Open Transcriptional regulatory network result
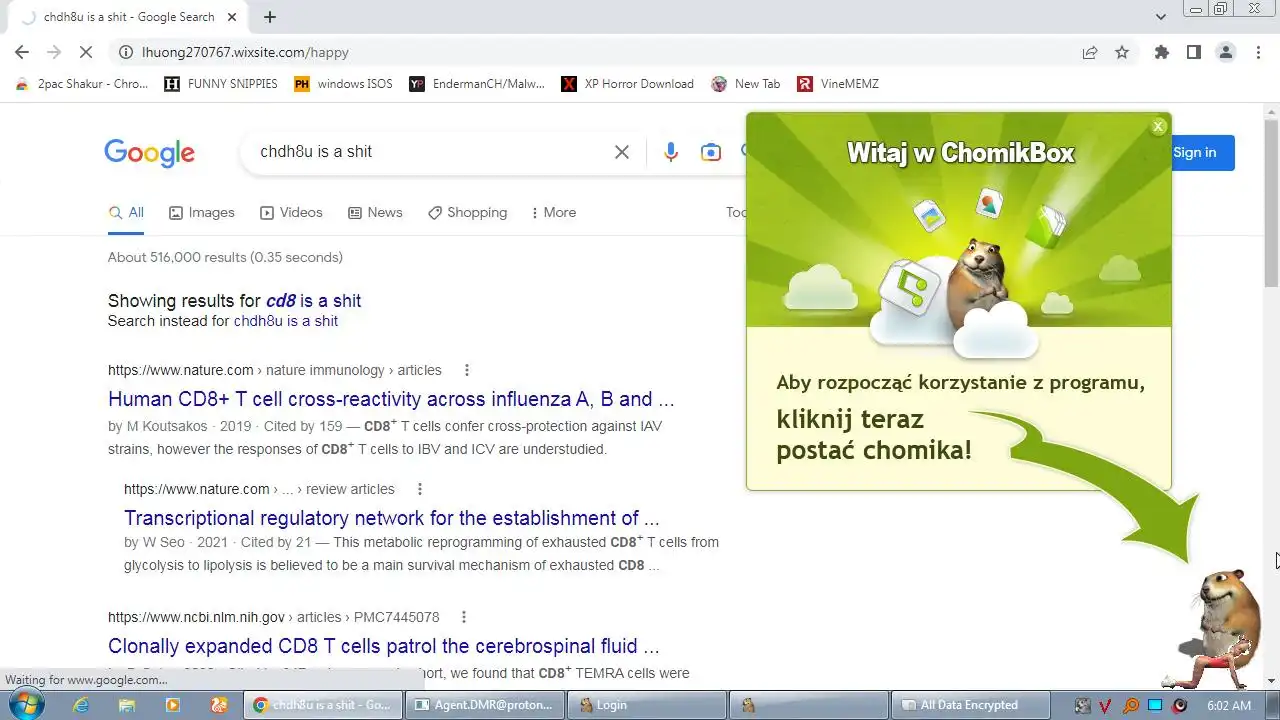The image size is (1280, 720). pos(392,518)
